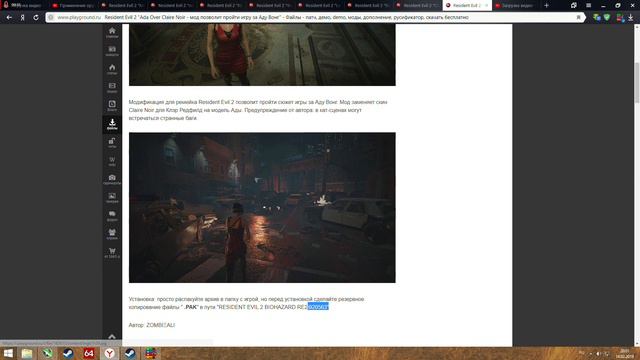Image resolution: width=640 pixels, height=360 pixels.
Task: Open new tab with plus button
Action: click(547, 5)
